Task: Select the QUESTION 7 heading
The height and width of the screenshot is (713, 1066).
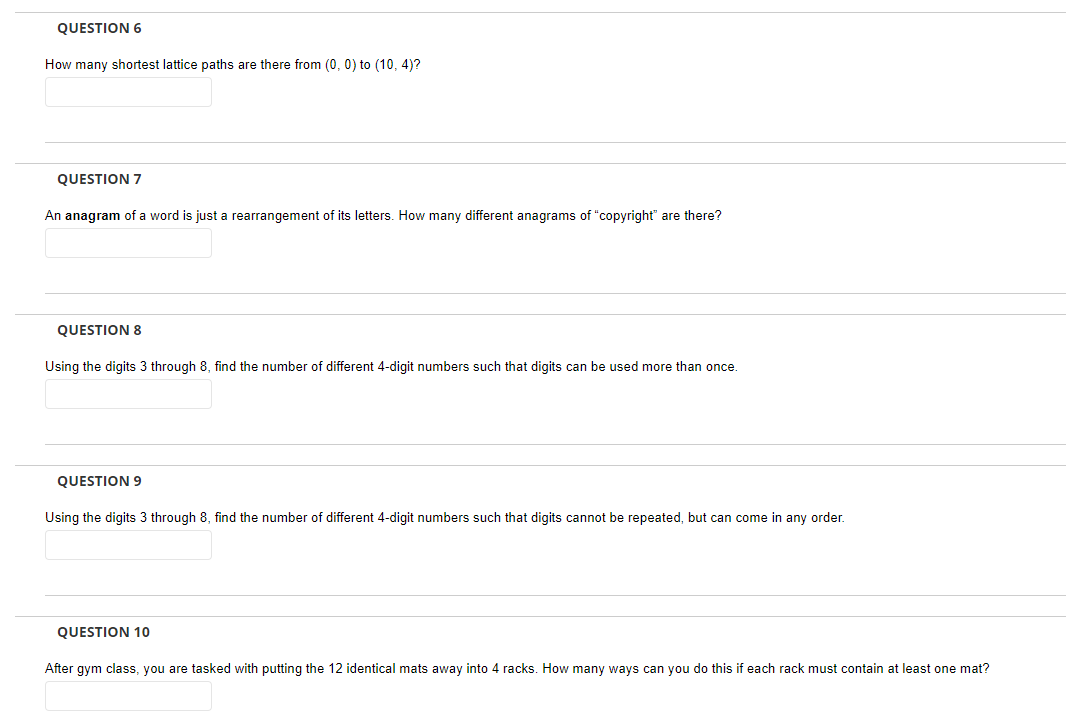Action: coord(99,179)
